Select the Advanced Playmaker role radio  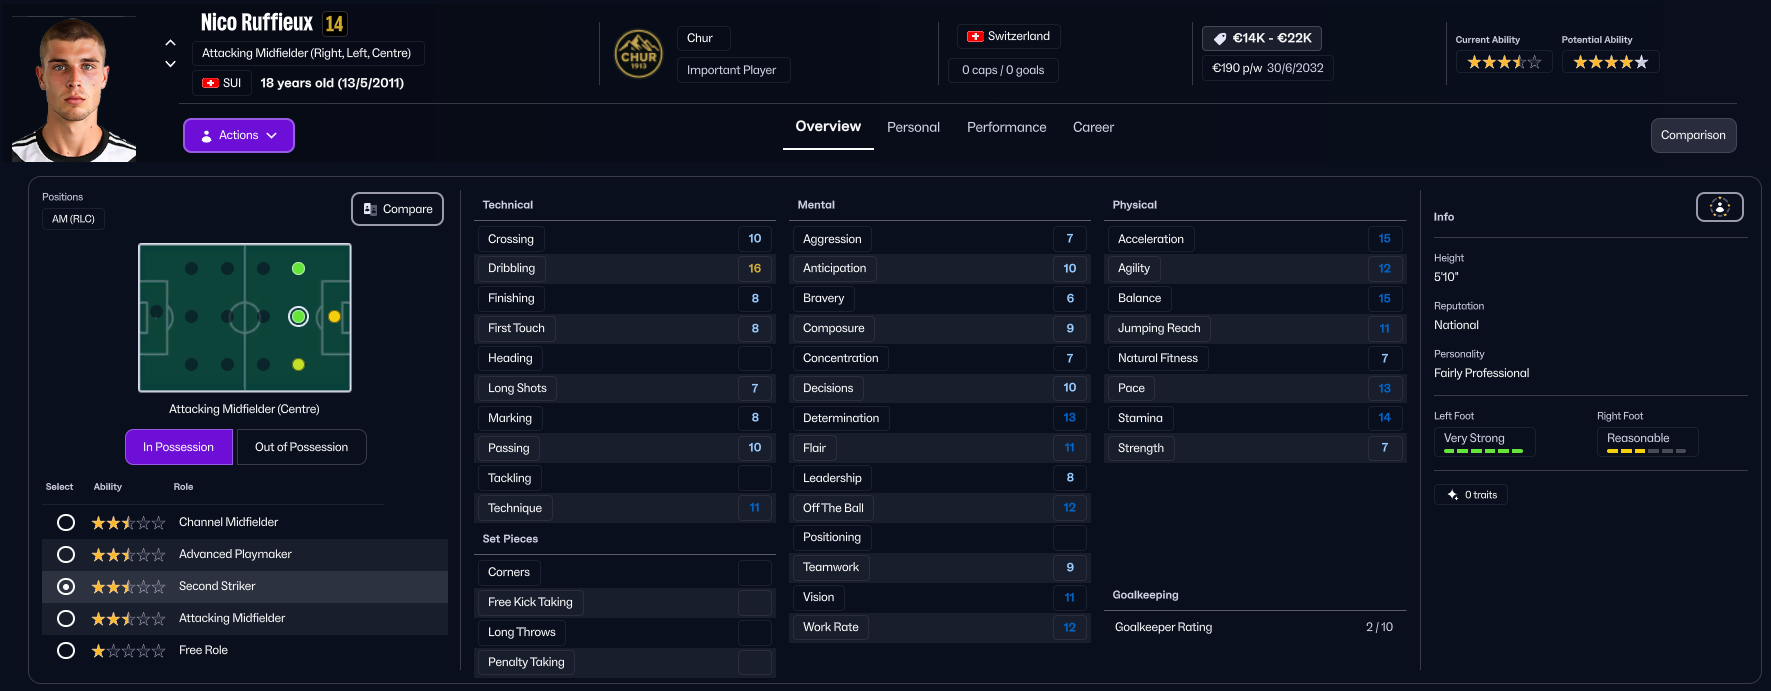(66, 554)
